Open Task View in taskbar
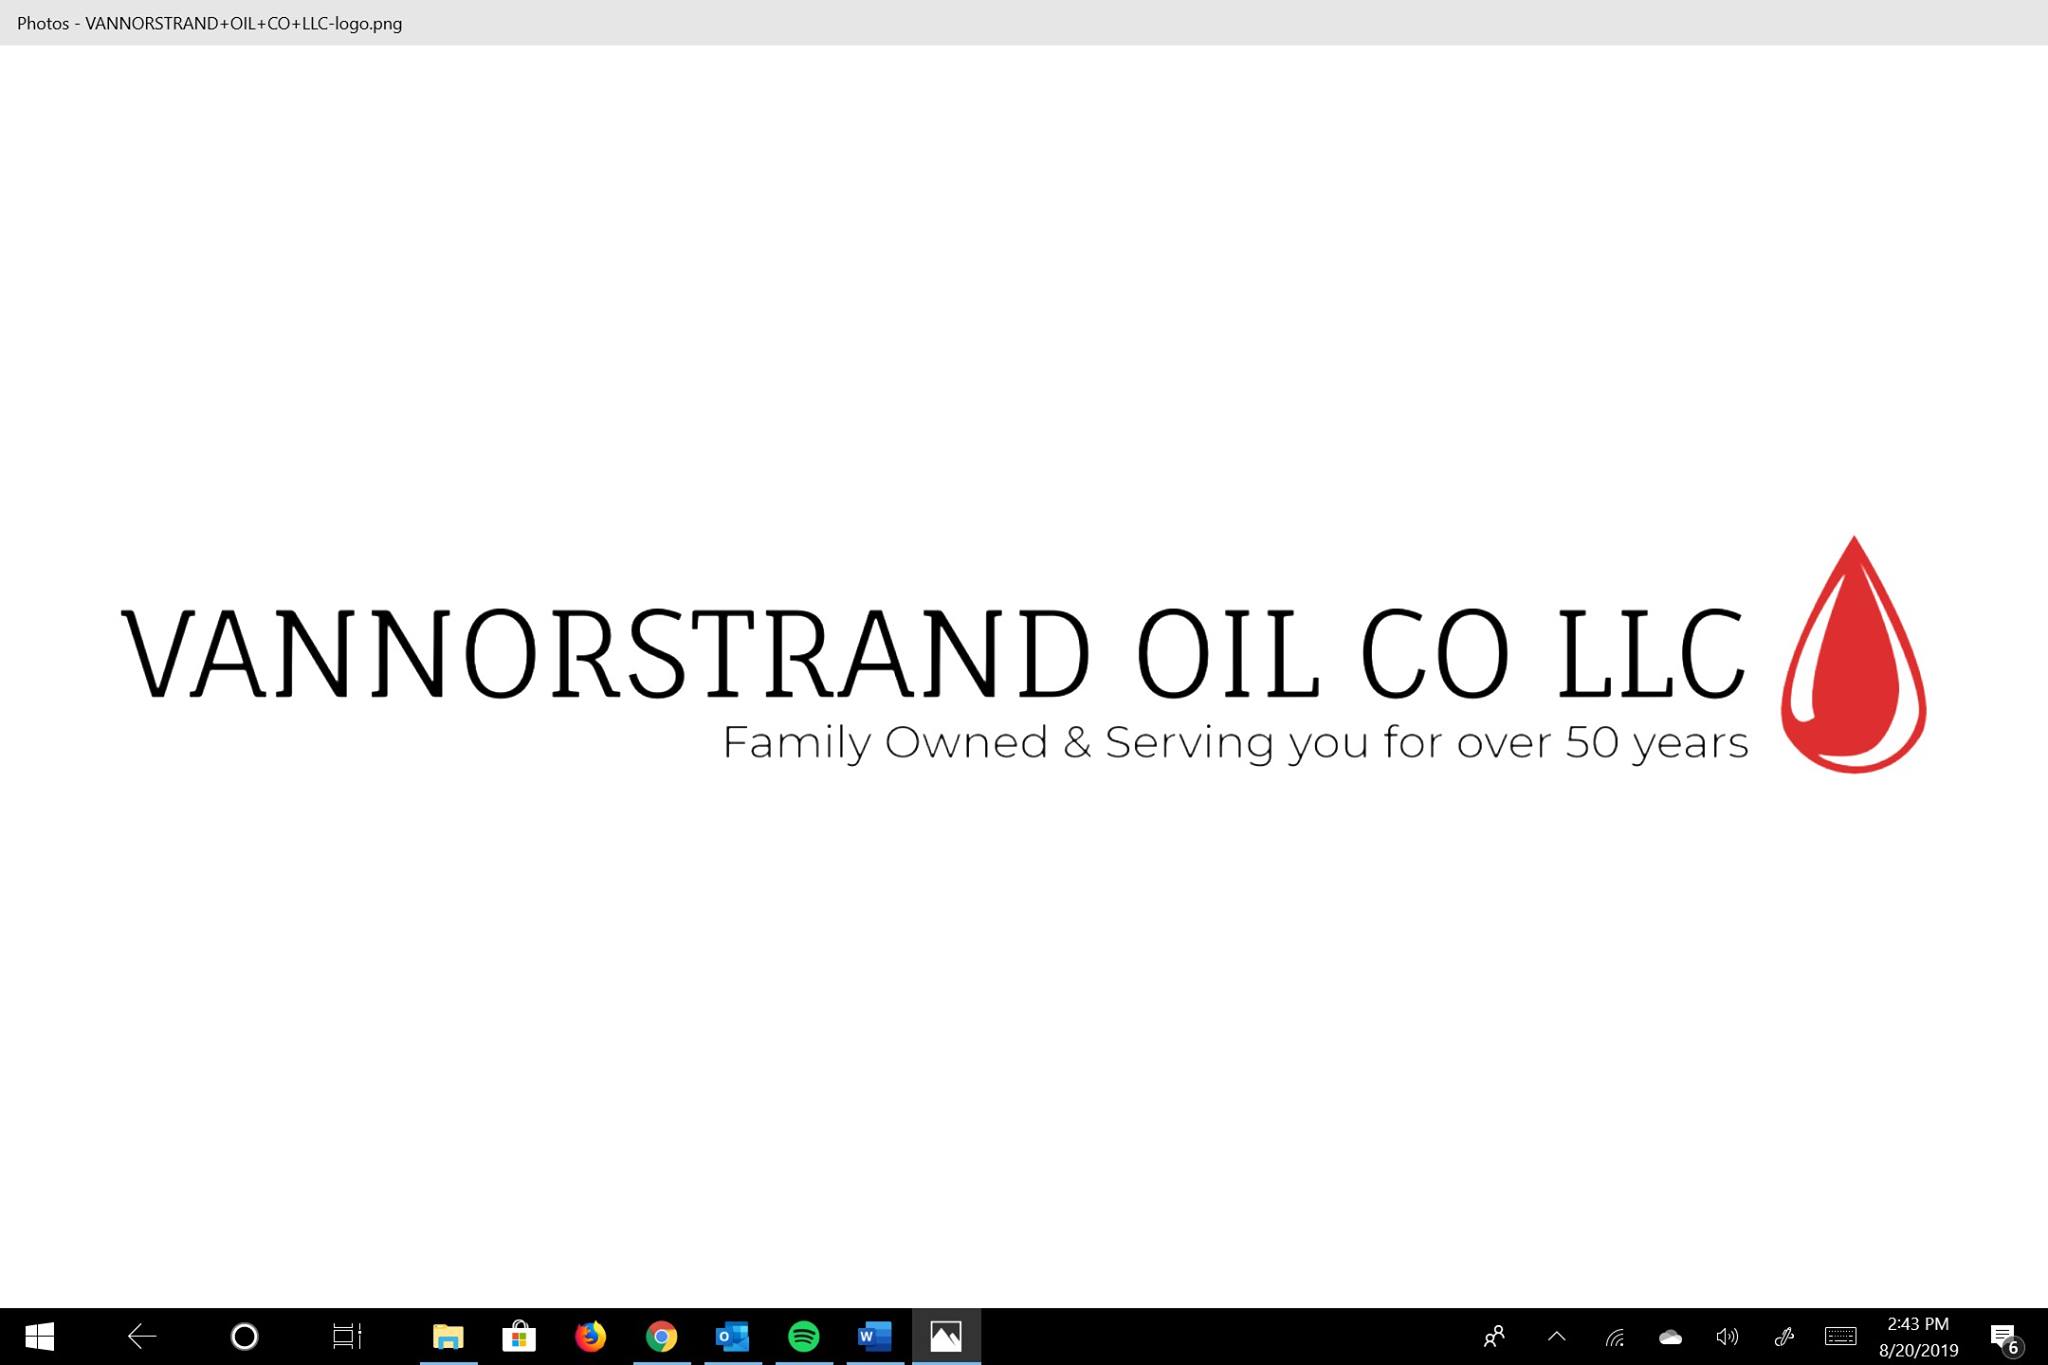2048x1365 pixels. [347, 1336]
